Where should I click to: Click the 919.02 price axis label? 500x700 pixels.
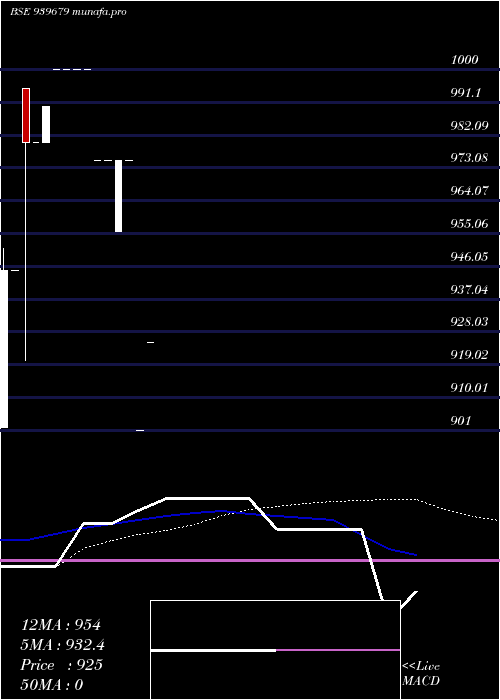[x=469, y=355]
